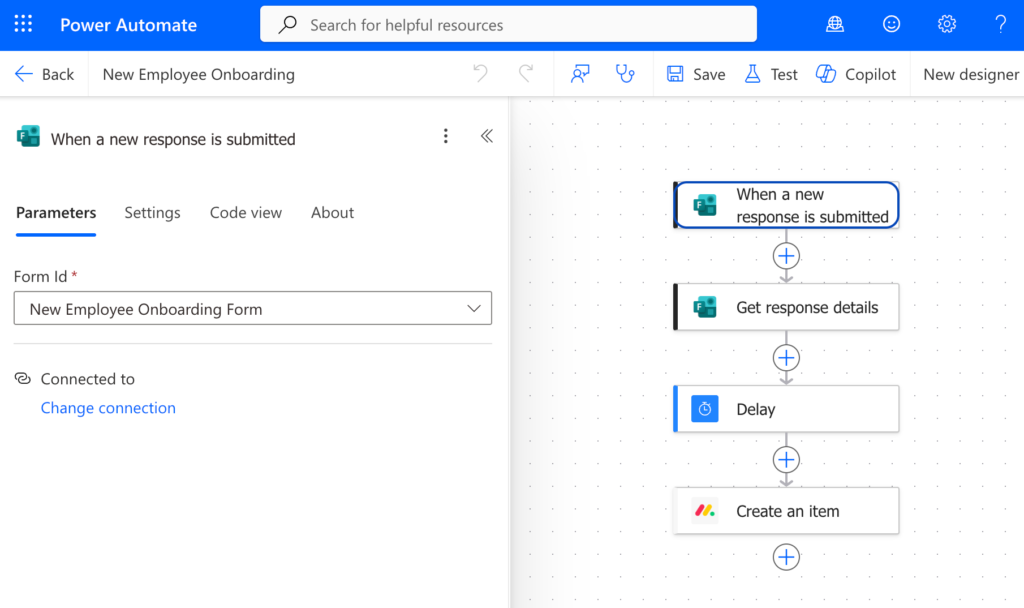Open the settings gear icon

point(947,24)
